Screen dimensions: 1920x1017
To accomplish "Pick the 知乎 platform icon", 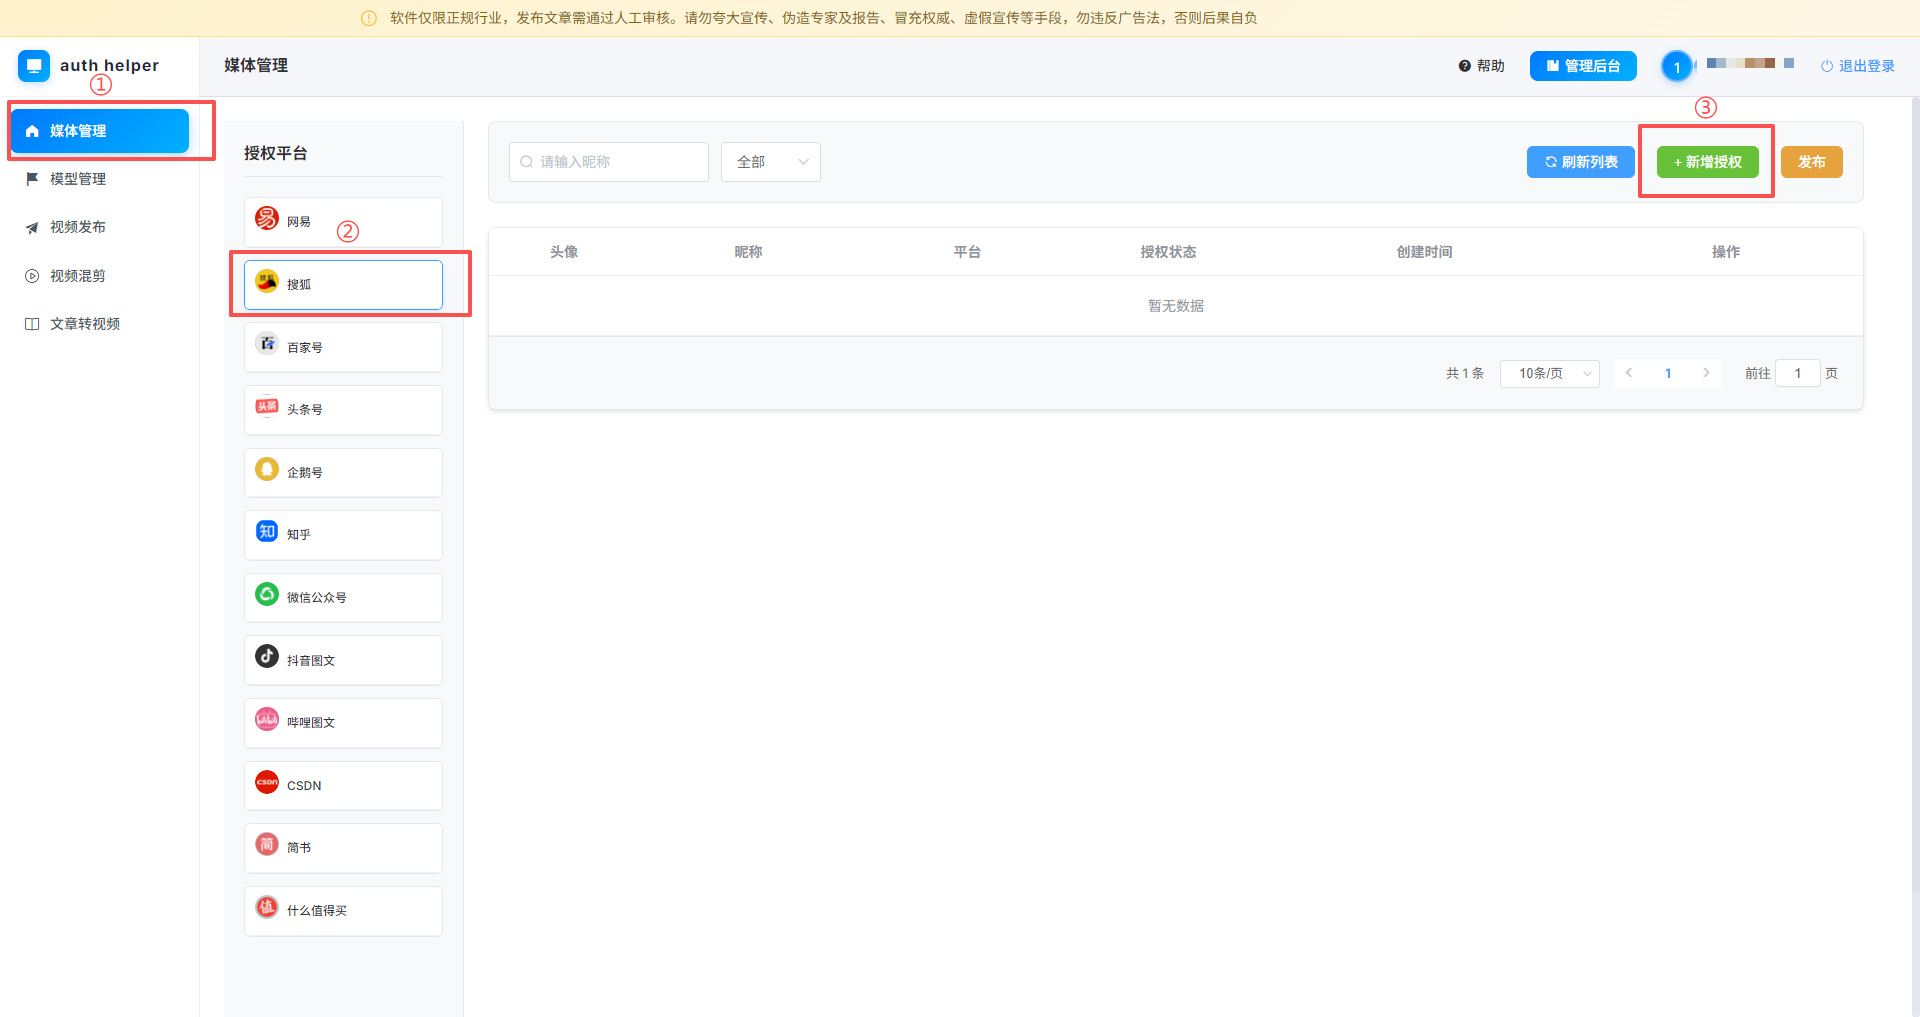I will (x=267, y=531).
